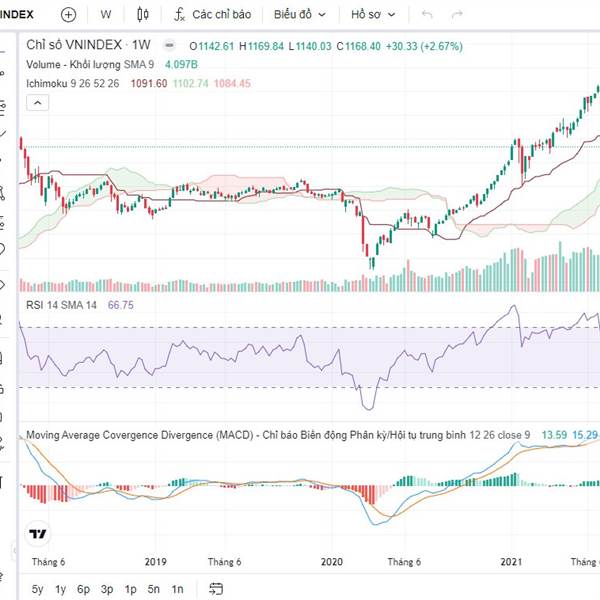
Task: Click the fx indicators icon
Action: pyautogui.click(x=179, y=15)
